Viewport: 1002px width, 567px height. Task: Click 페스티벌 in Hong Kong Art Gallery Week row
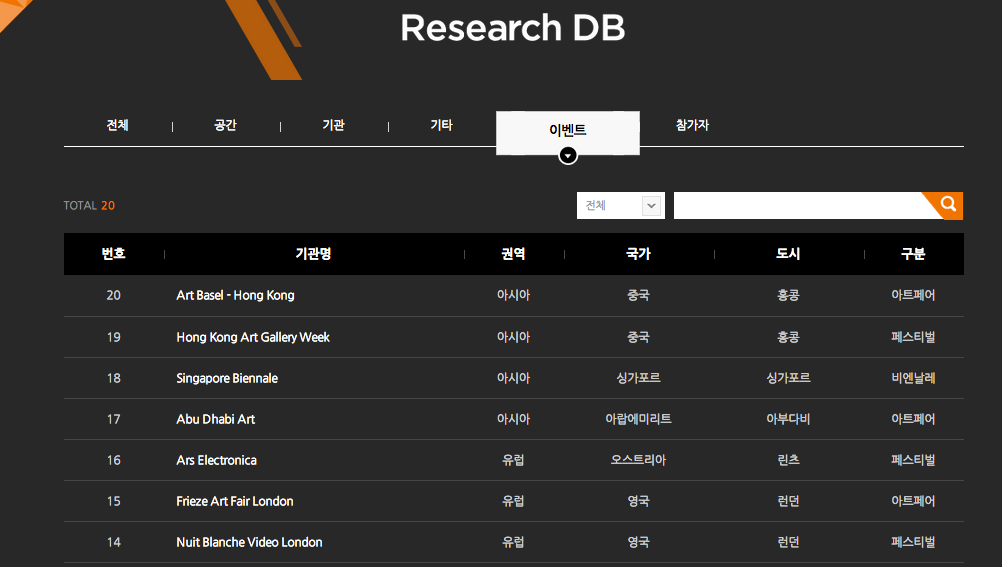[x=913, y=337]
